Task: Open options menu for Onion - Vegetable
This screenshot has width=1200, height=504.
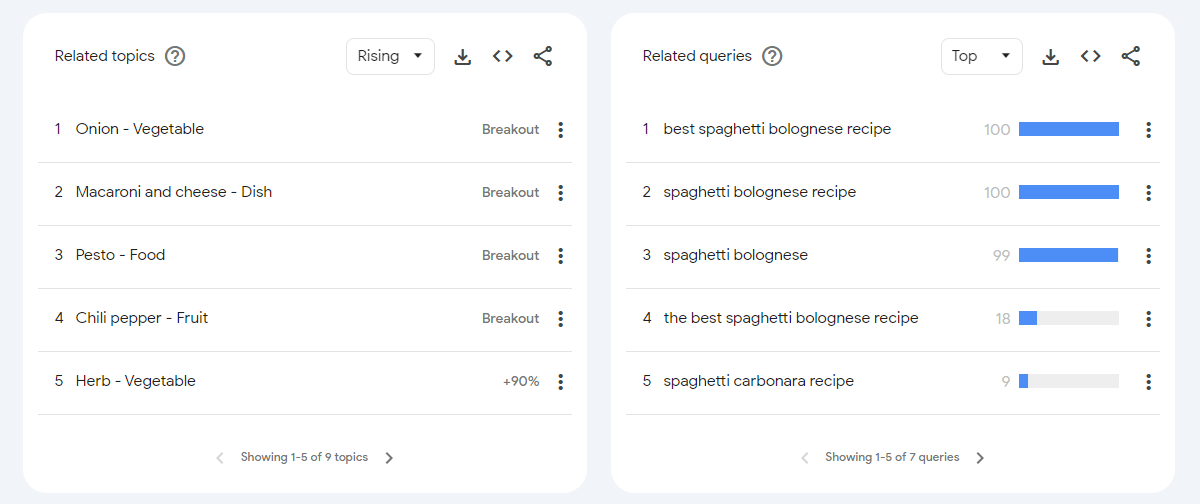Action: tap(560, 130)
